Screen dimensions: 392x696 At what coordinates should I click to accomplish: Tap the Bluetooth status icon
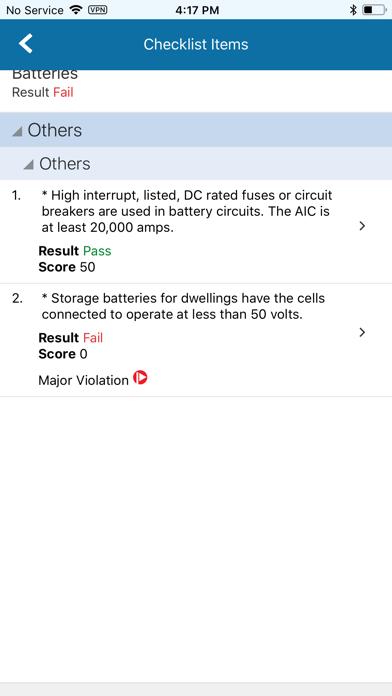353,10
